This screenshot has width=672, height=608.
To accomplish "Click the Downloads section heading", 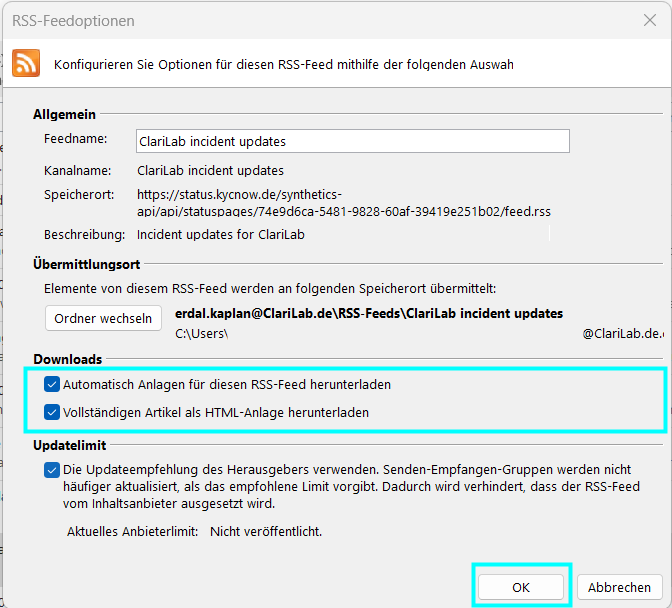I will 68,359.
